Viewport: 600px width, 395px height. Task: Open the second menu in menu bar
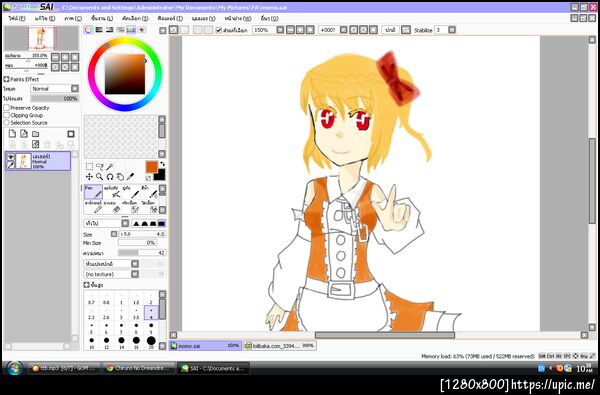point(45,18)
